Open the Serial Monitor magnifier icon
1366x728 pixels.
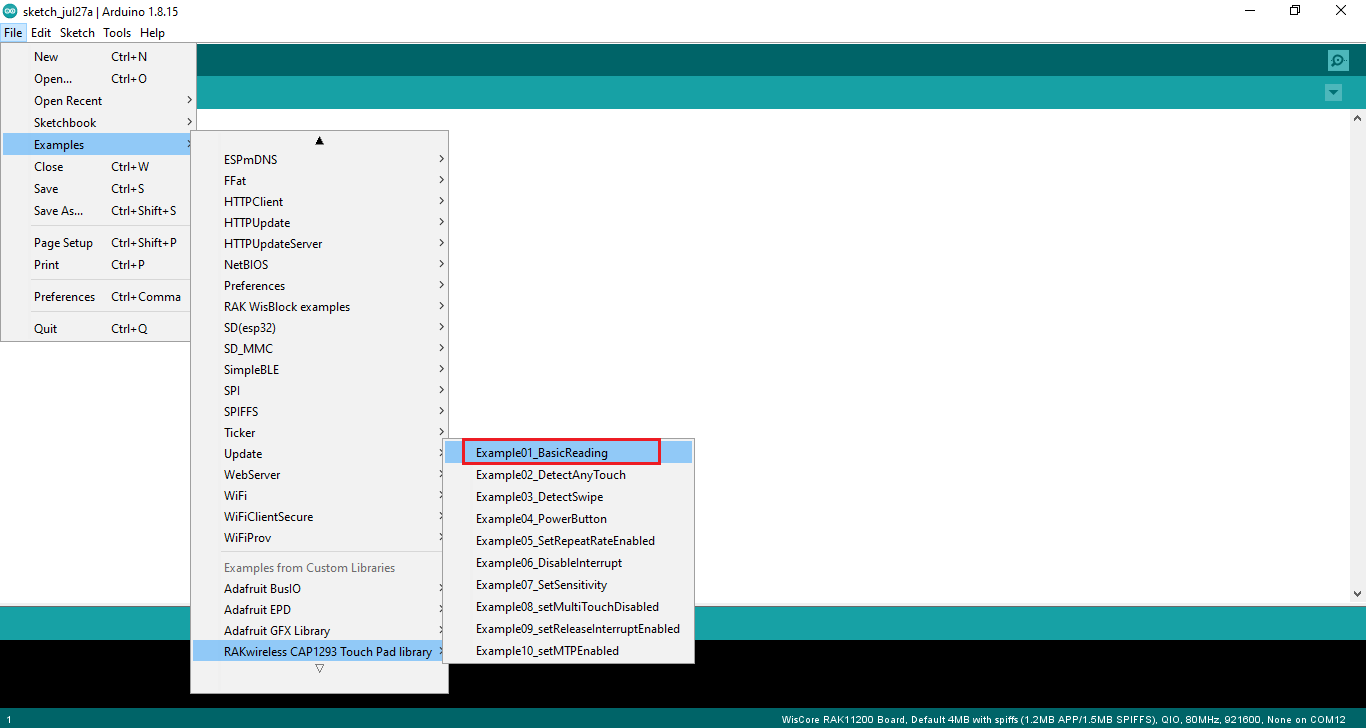pyautogui.click(x=1338, y=60)
